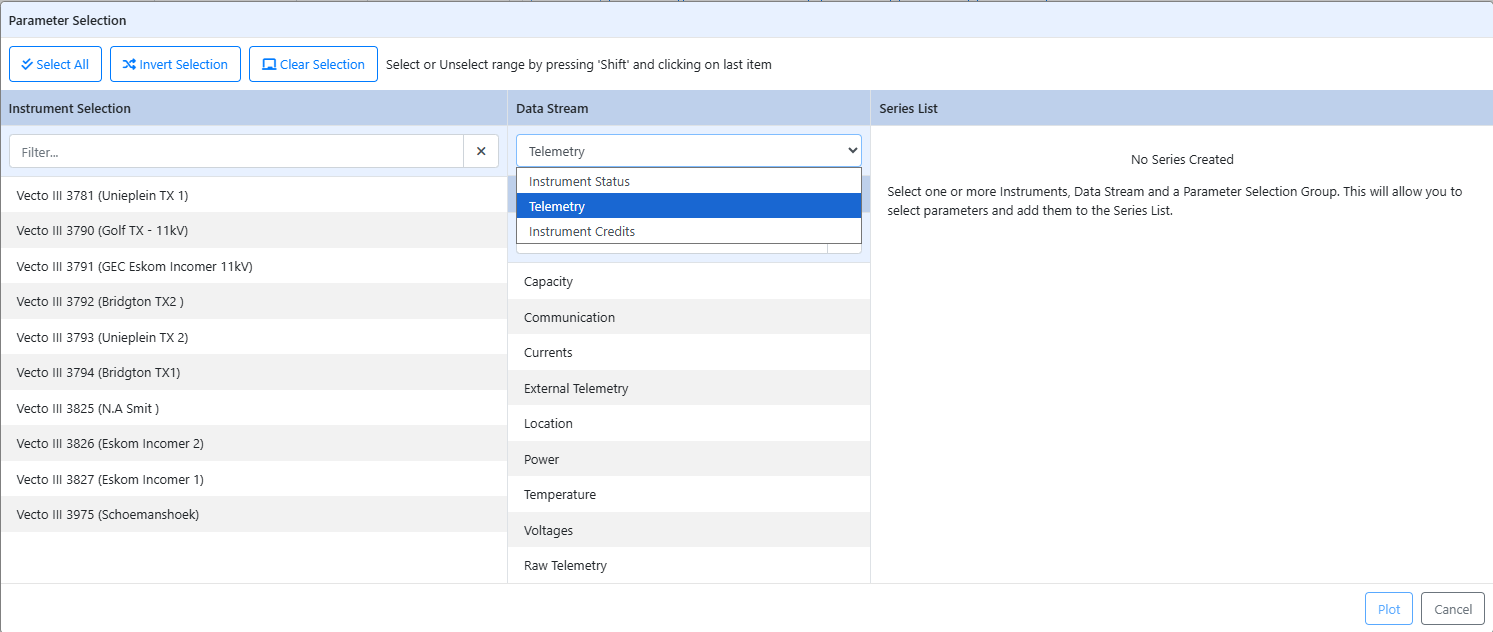Image resolution: width=1493 pixels, height=632 pixels.
Task: Select Vecto III 3790 (Golf TX - 11kV)
Action: pyautogui.click(x=254, y=230)
